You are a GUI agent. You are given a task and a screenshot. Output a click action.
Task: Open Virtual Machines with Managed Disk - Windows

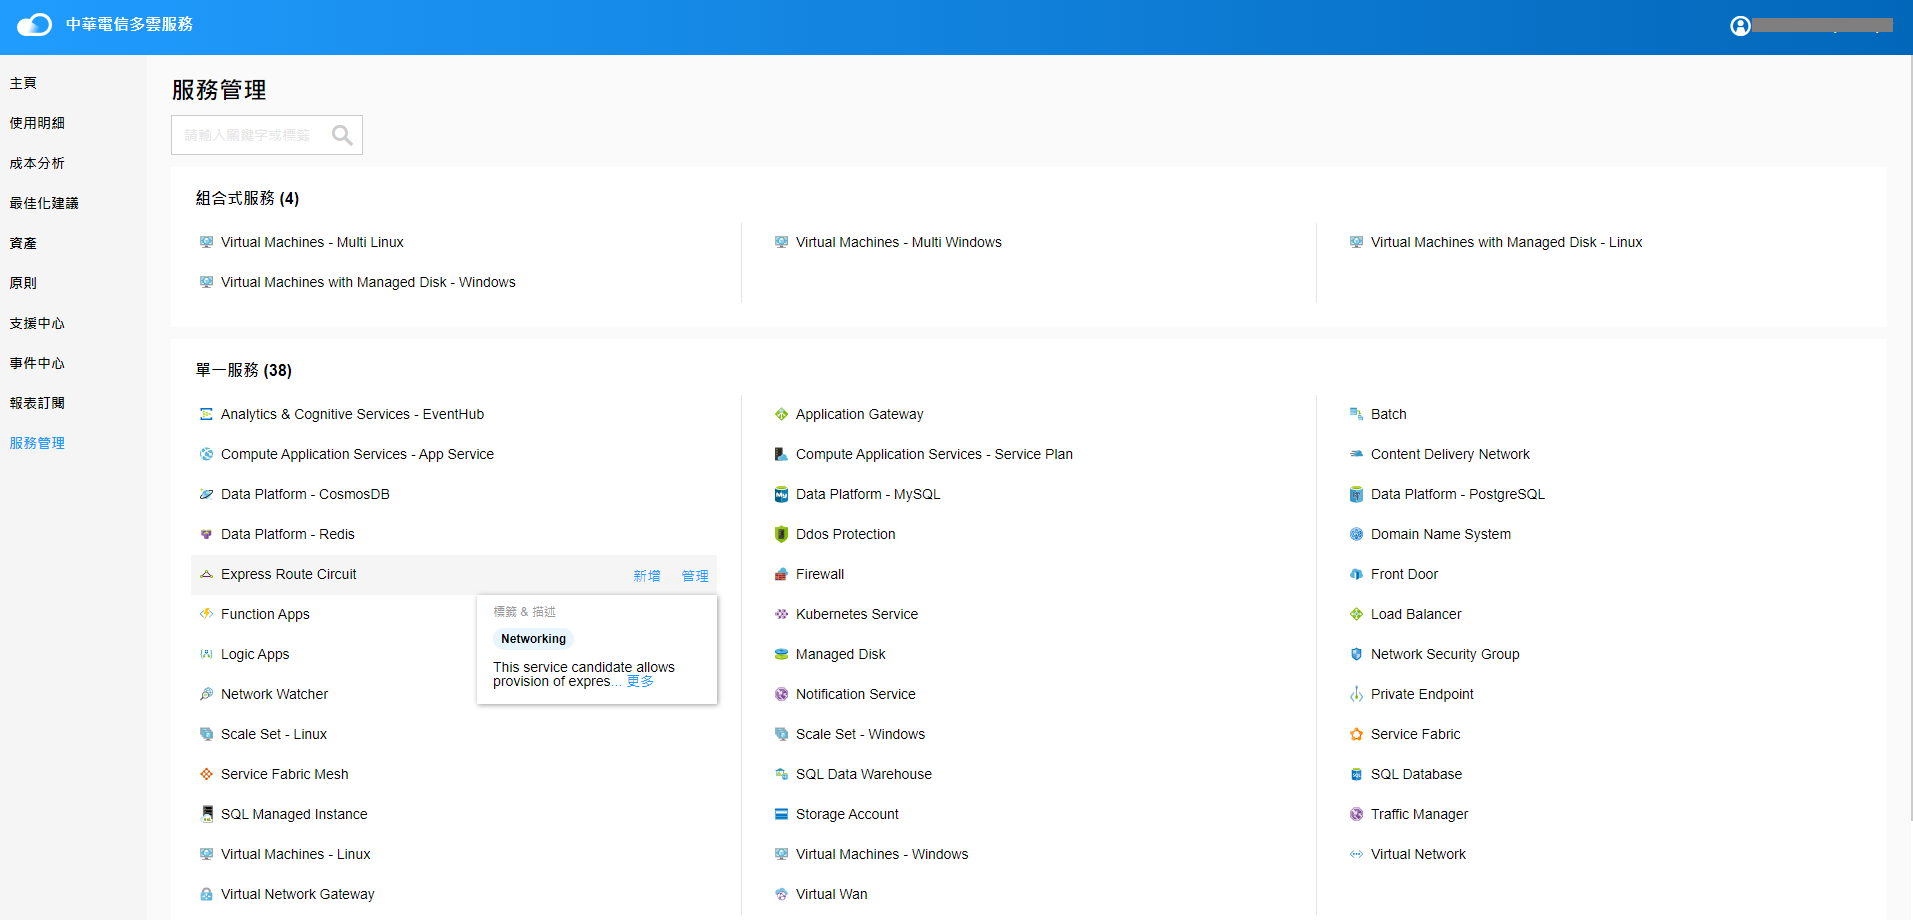point(368,282)
